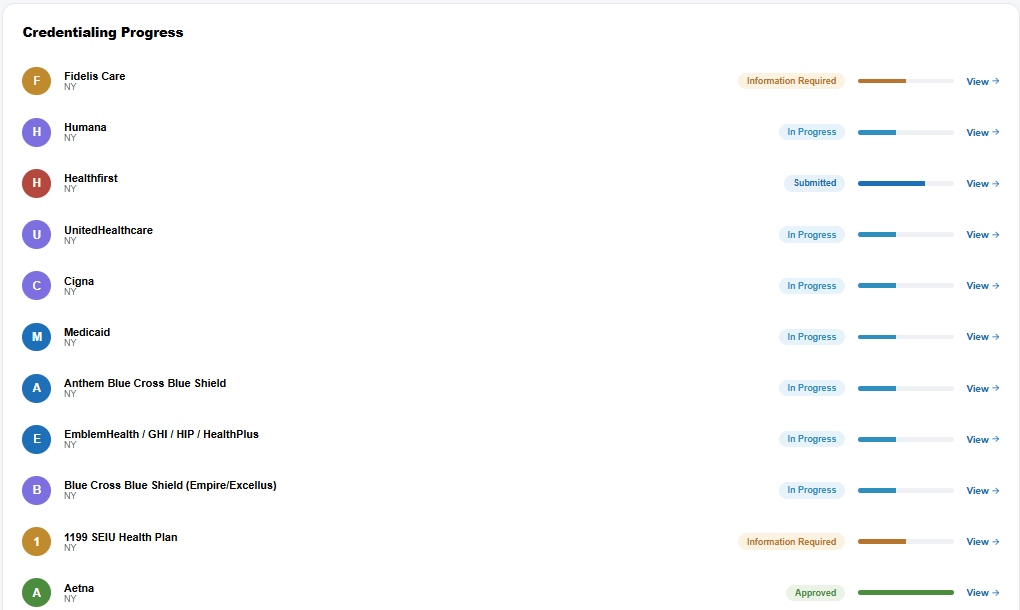Screen dimensions: 1020x610
Task: Click the Healthfirst avatar icon
Action: [36, 183]
